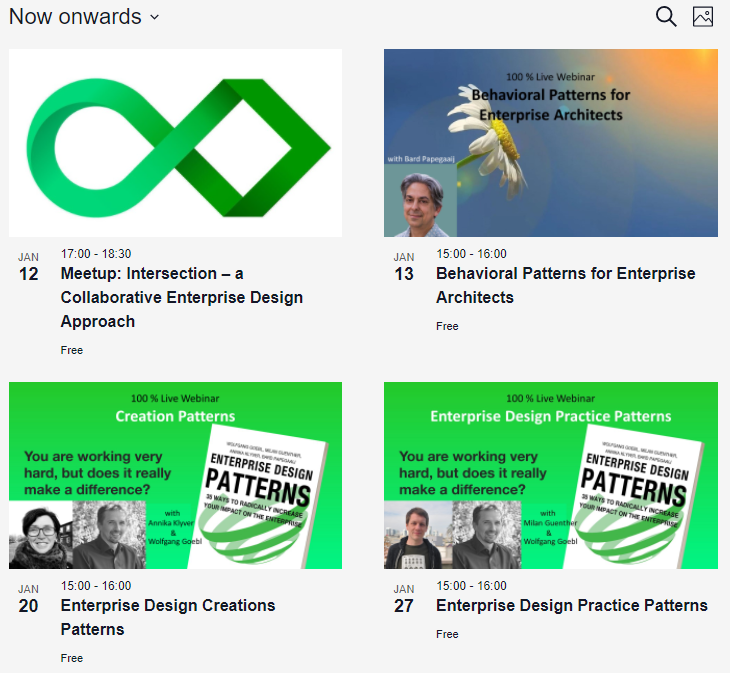This screenshot has width=730, height=673.
Task: Open the Behavioral Patterns daisy banner
Action: coord(551,143)
